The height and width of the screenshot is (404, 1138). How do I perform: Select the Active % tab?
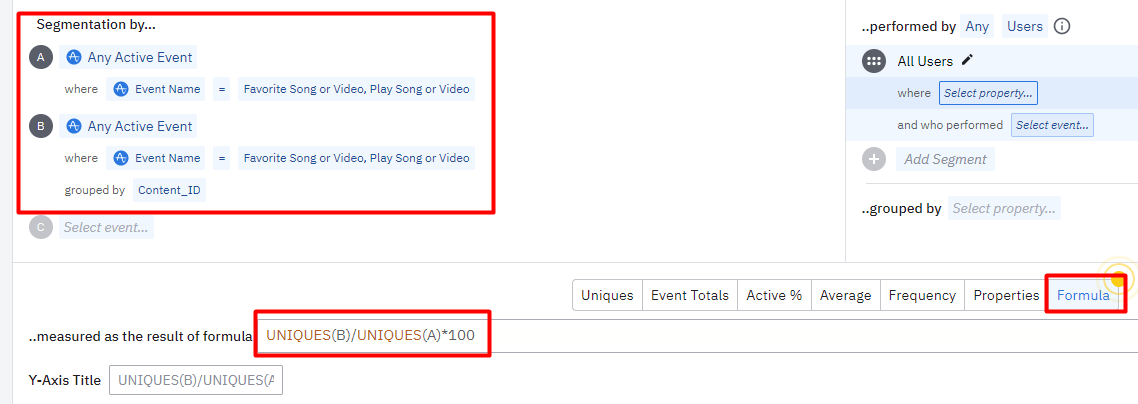pyautogui.click(x=774, y=295)
